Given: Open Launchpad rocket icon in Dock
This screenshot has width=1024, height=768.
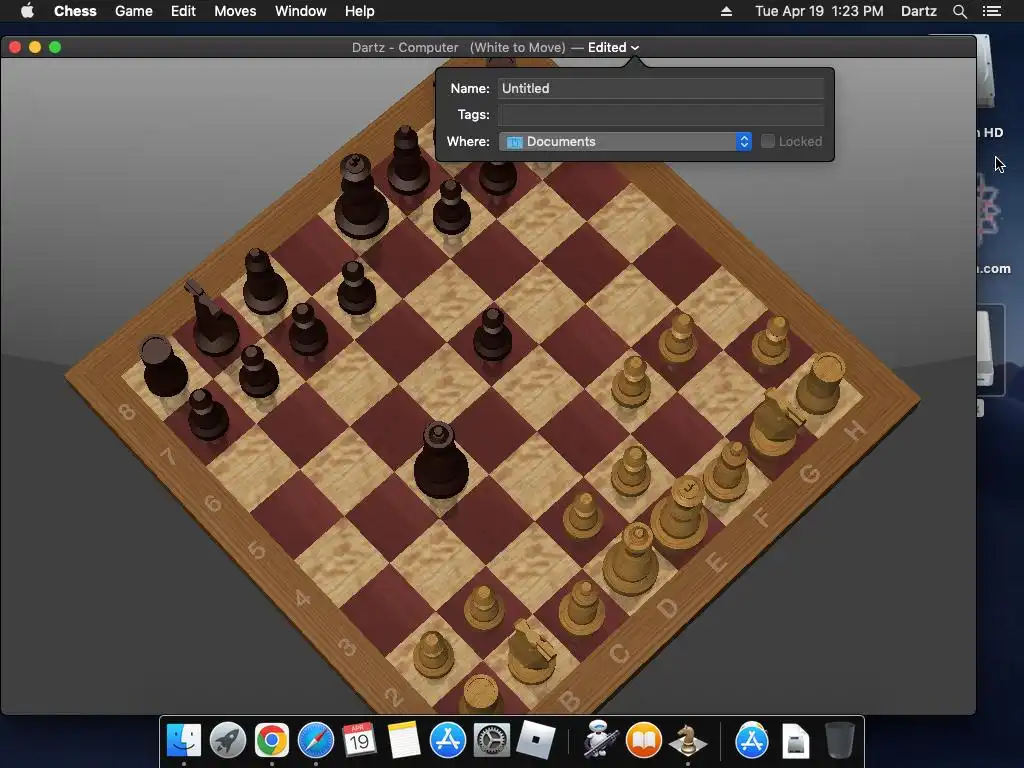Looking at the screenshot, I should [228, 741].
